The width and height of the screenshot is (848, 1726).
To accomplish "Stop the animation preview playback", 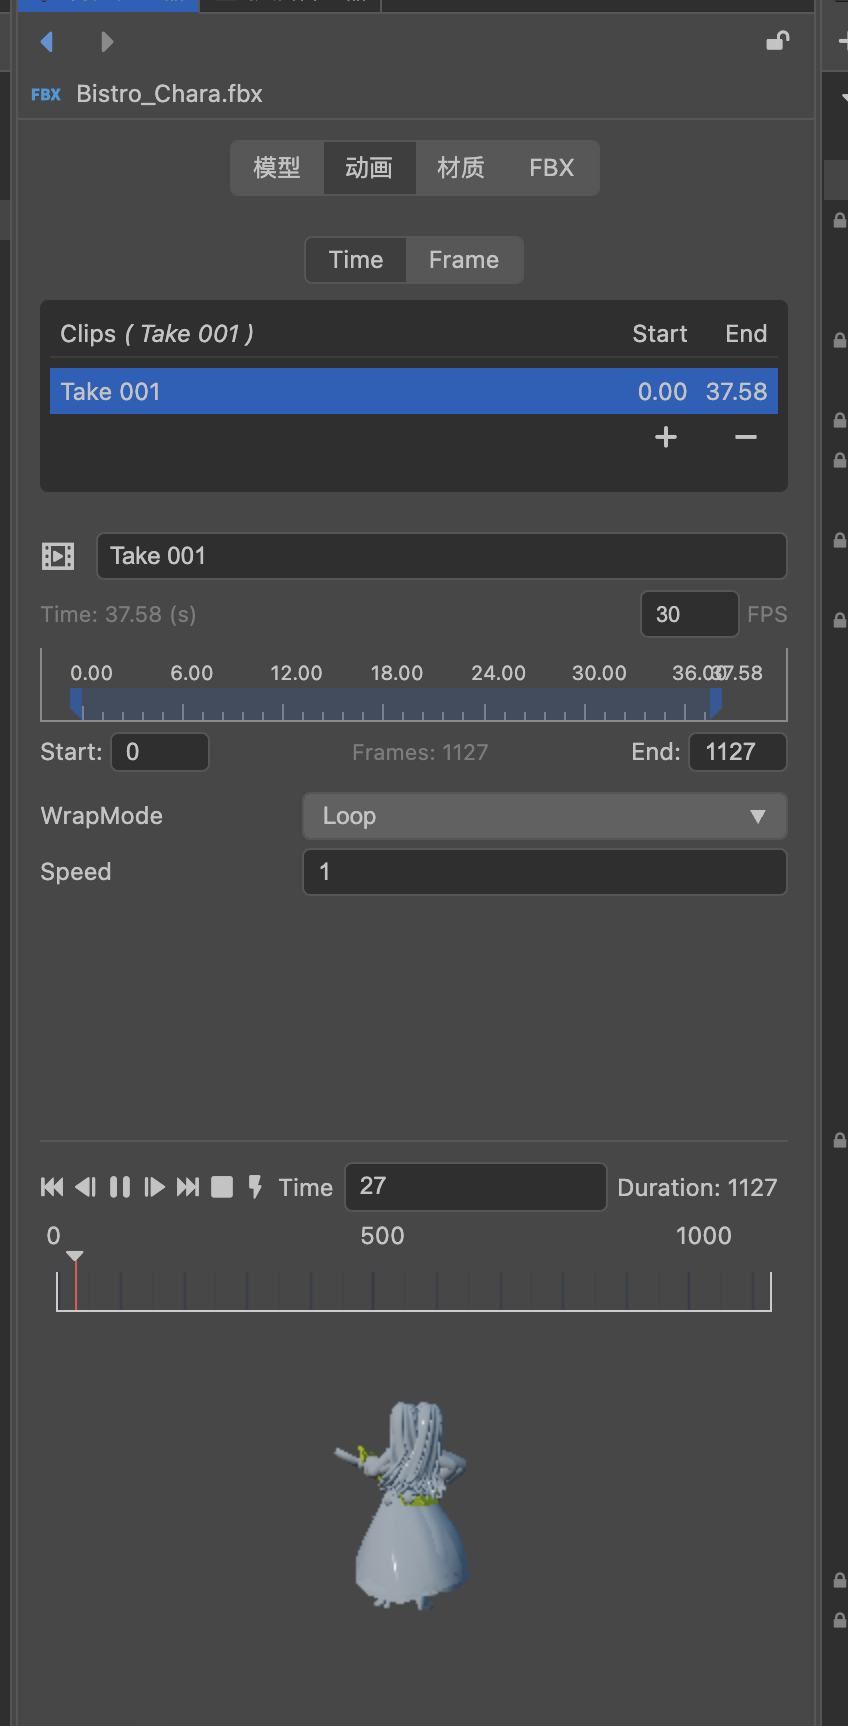I will pos(222,1187).
